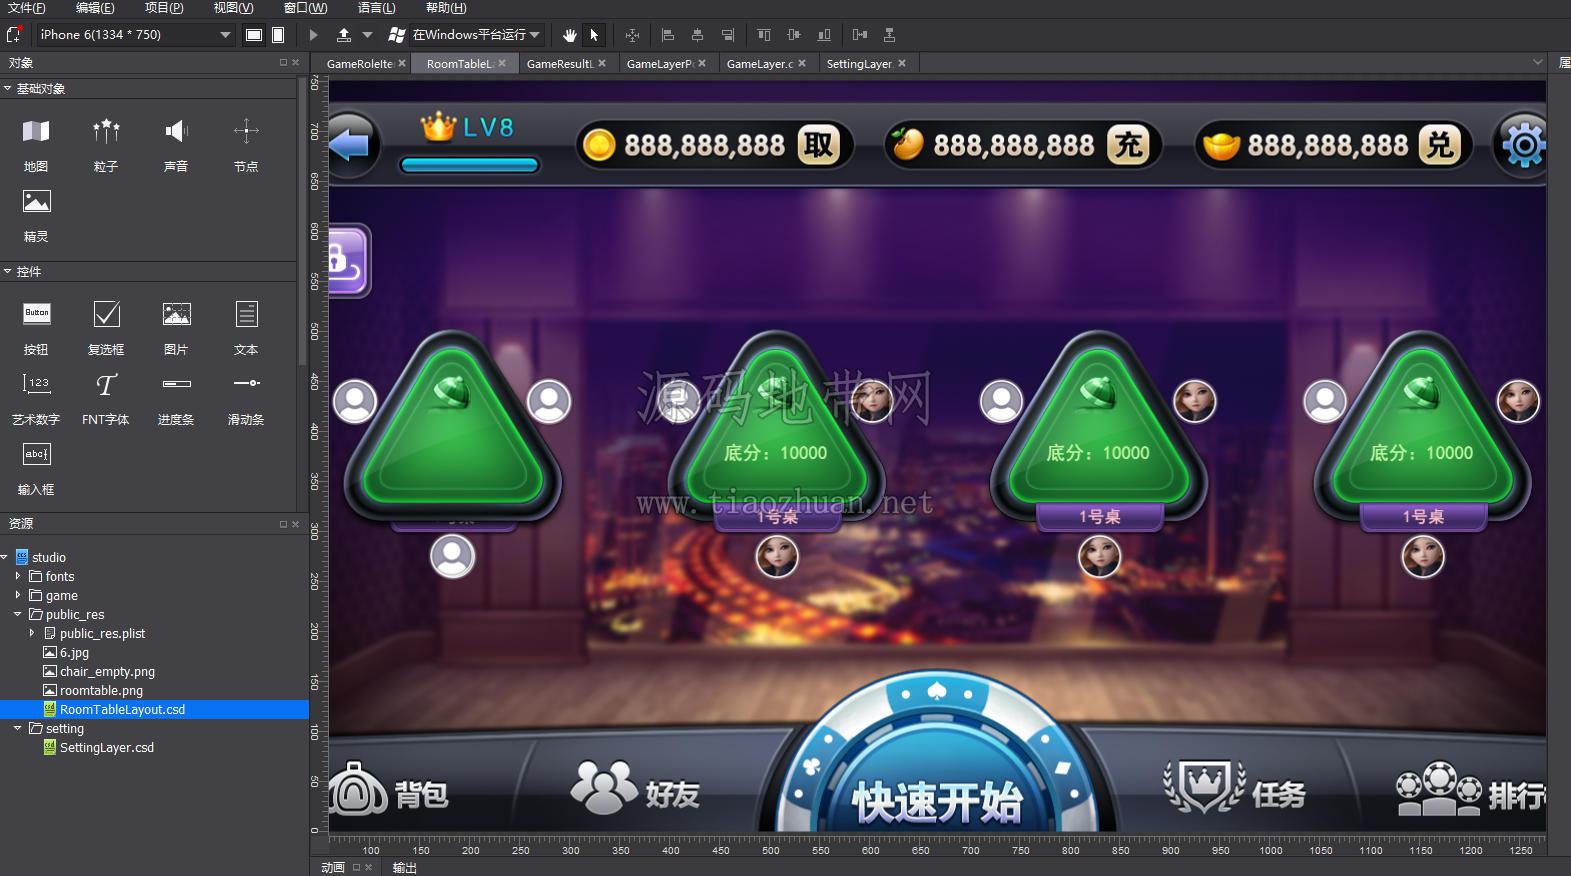The height and width of the screenshot is (876, 1571).
Task: Open the publish options dropdown arrow
Action: (367, 35)
